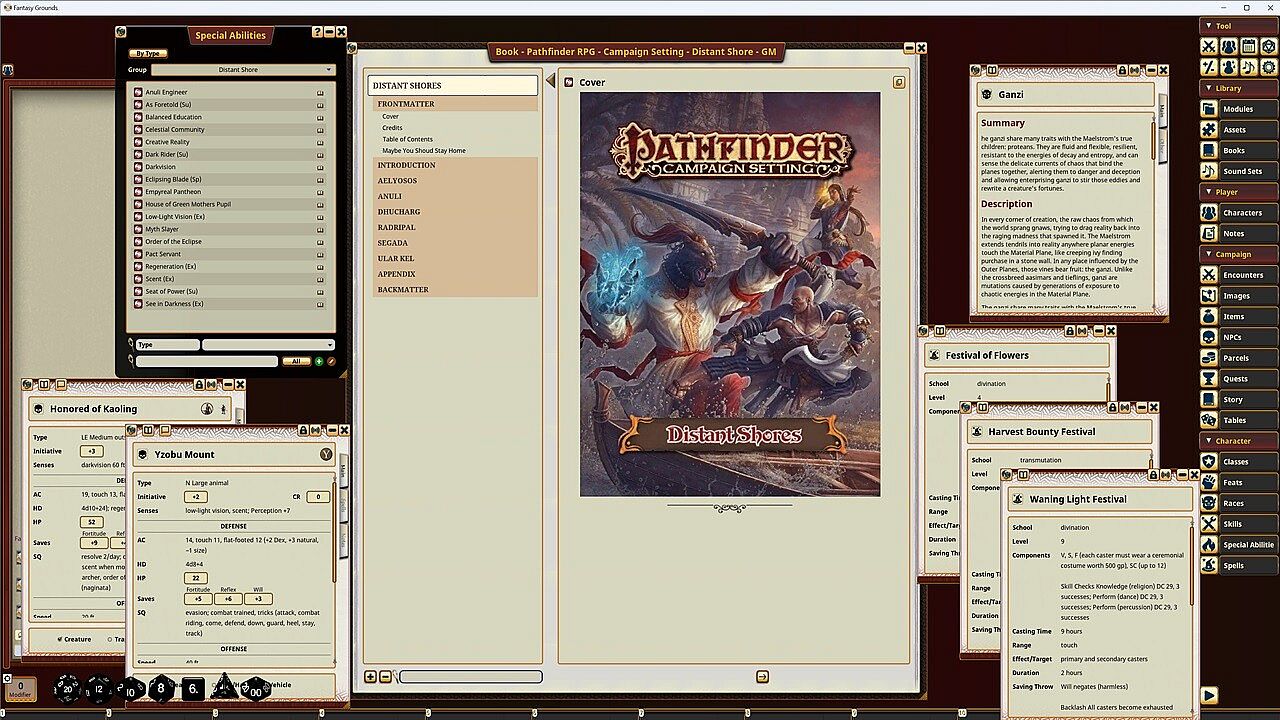Select Table of Contents page
Image resolution: width=1280 pixels, height=720 pixels.
[407, 139]
